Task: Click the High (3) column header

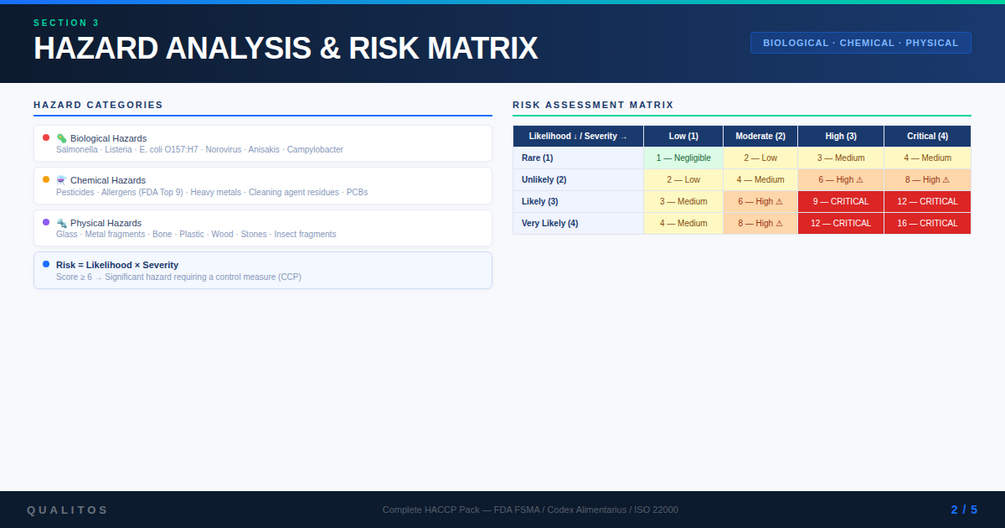Action: [841, 136]
